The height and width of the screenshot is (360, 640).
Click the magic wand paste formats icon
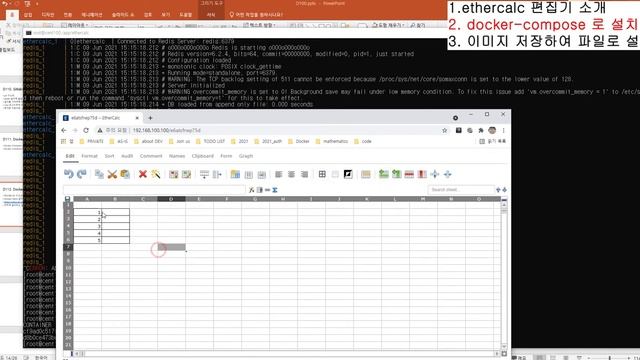tap(156, 174)
